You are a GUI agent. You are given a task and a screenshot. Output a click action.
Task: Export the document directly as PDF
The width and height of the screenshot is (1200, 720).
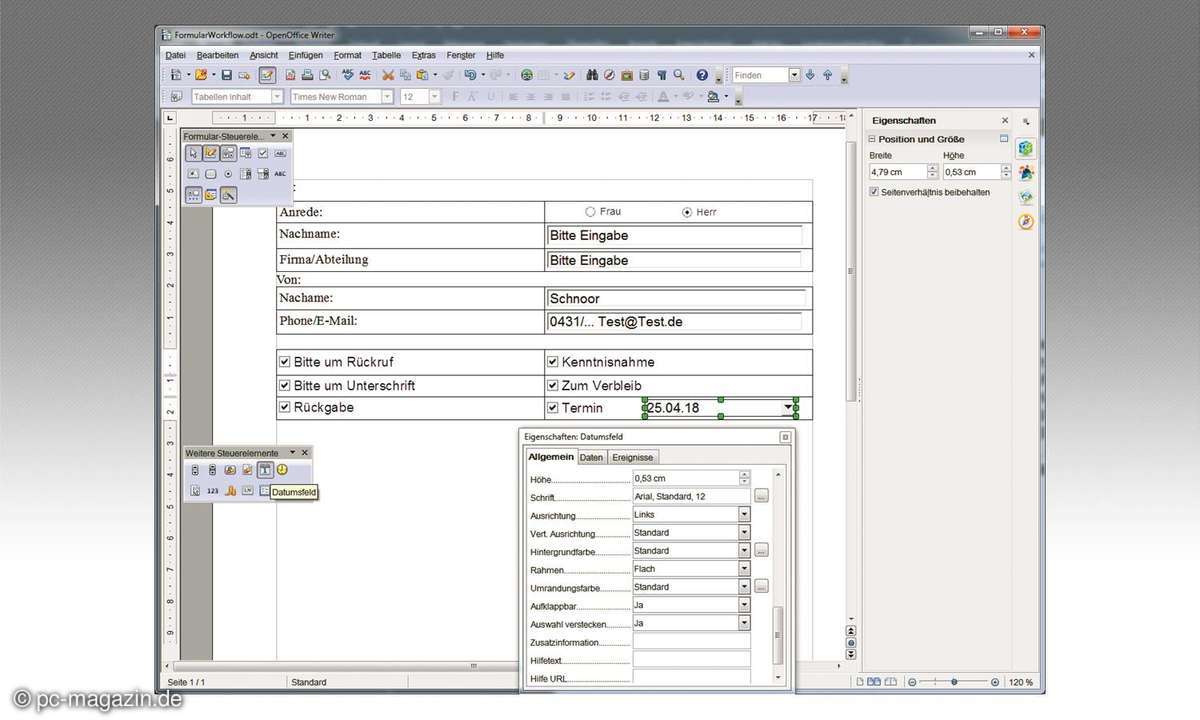291,75
